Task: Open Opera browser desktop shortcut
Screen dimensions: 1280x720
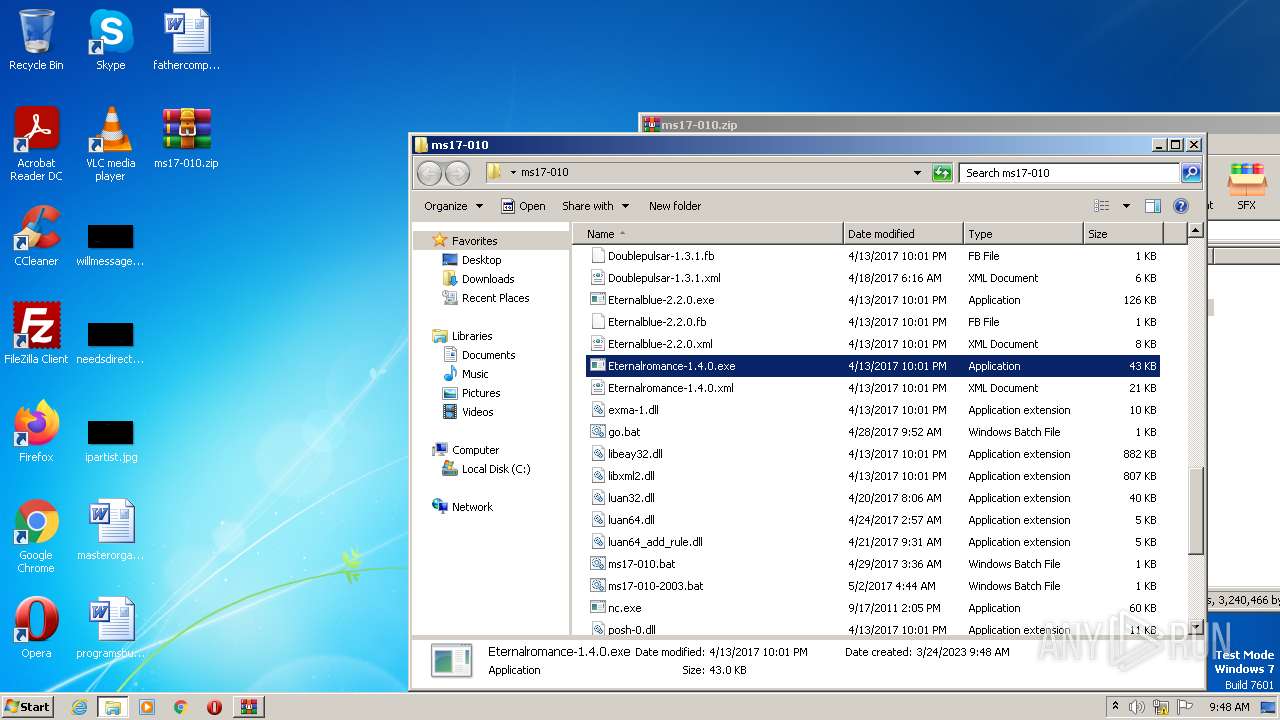Action: tap(36, 627)
